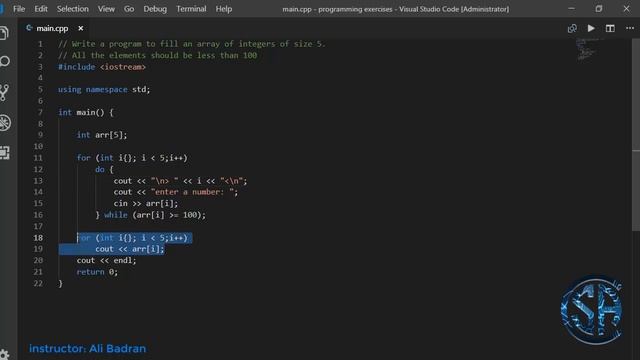Viewport: 640px width, 360px height.
Task: Open the Terminal menu
Action: pos(191,9)
